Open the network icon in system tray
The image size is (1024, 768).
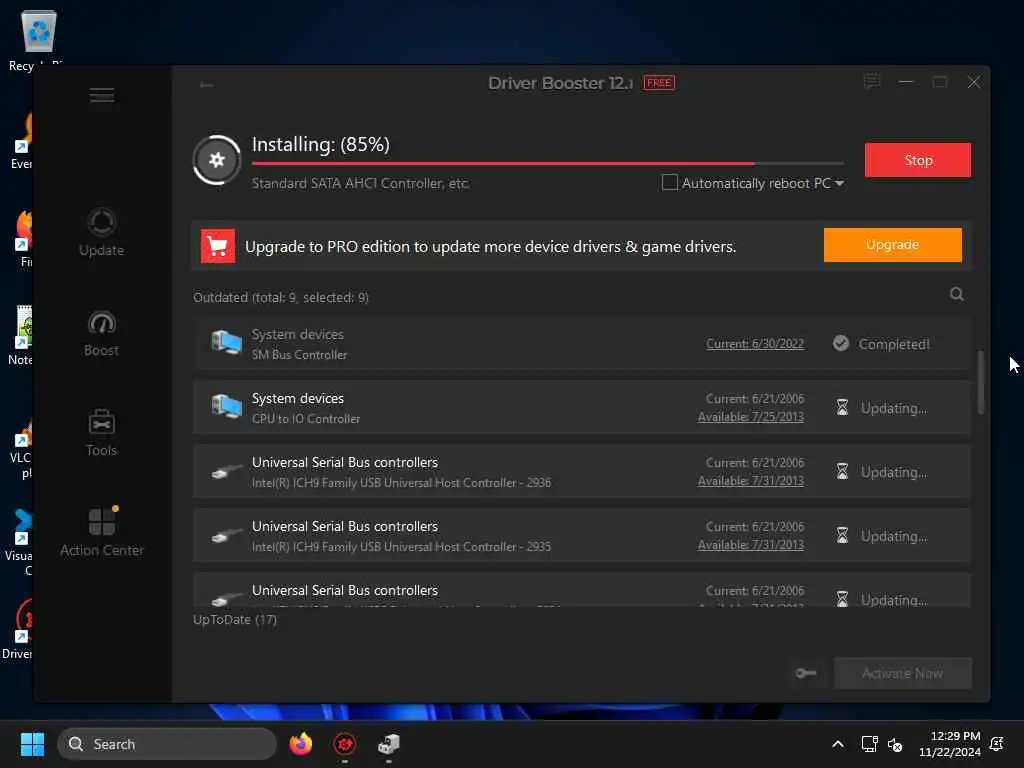(x=869, y=744)
